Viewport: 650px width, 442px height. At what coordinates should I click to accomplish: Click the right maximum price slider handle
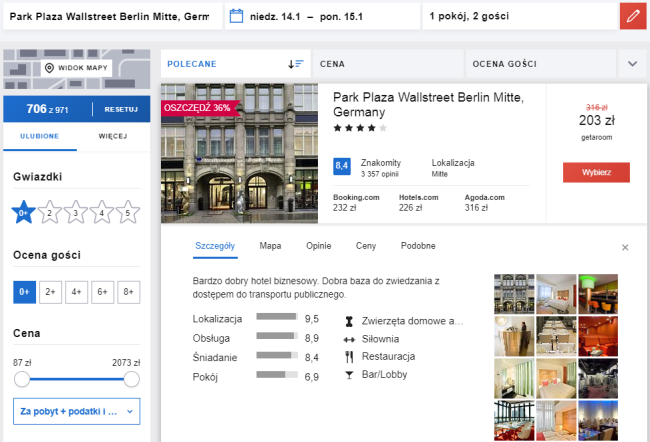pyautogui.click(x=131, y=379)
